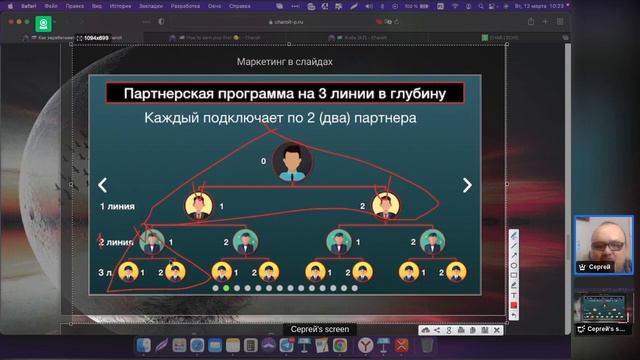Open the Справка menu
The height and width of the screenshot is (360, 640).
point(240,6)
